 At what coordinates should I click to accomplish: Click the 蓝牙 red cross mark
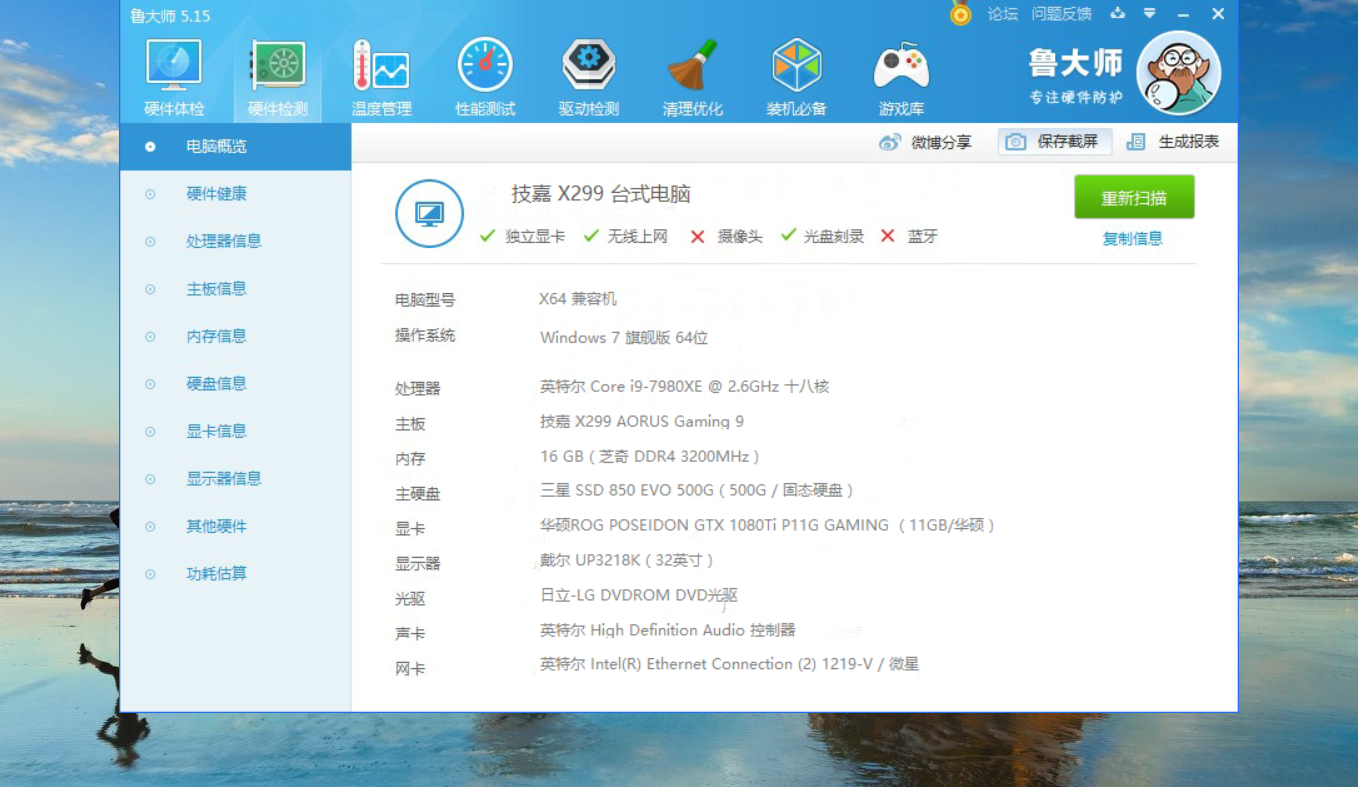[888, 236]
